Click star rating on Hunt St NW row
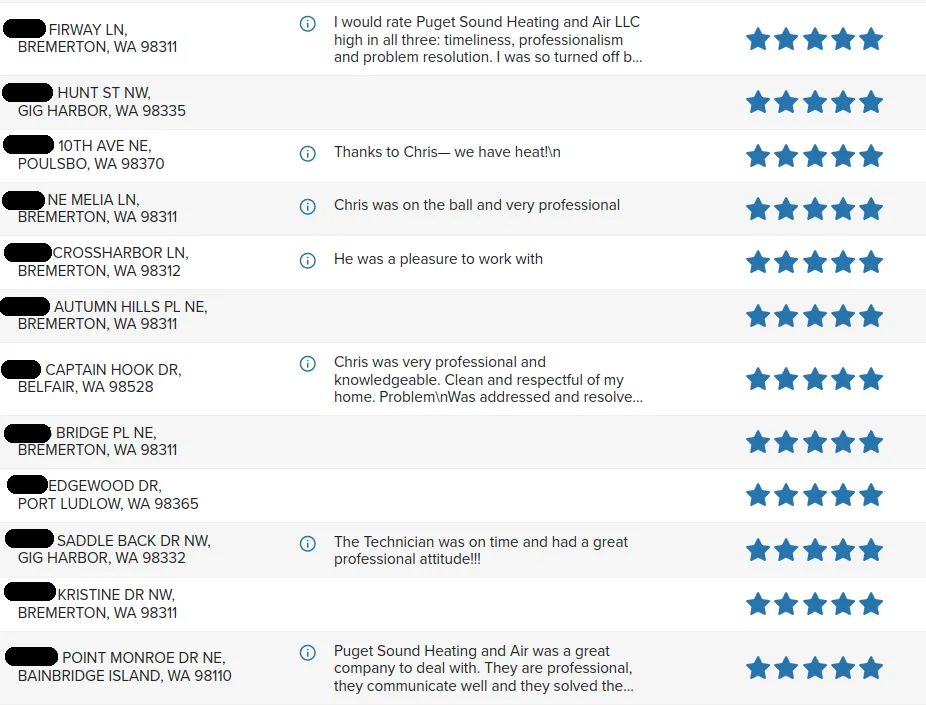 (x=814, y=102)
